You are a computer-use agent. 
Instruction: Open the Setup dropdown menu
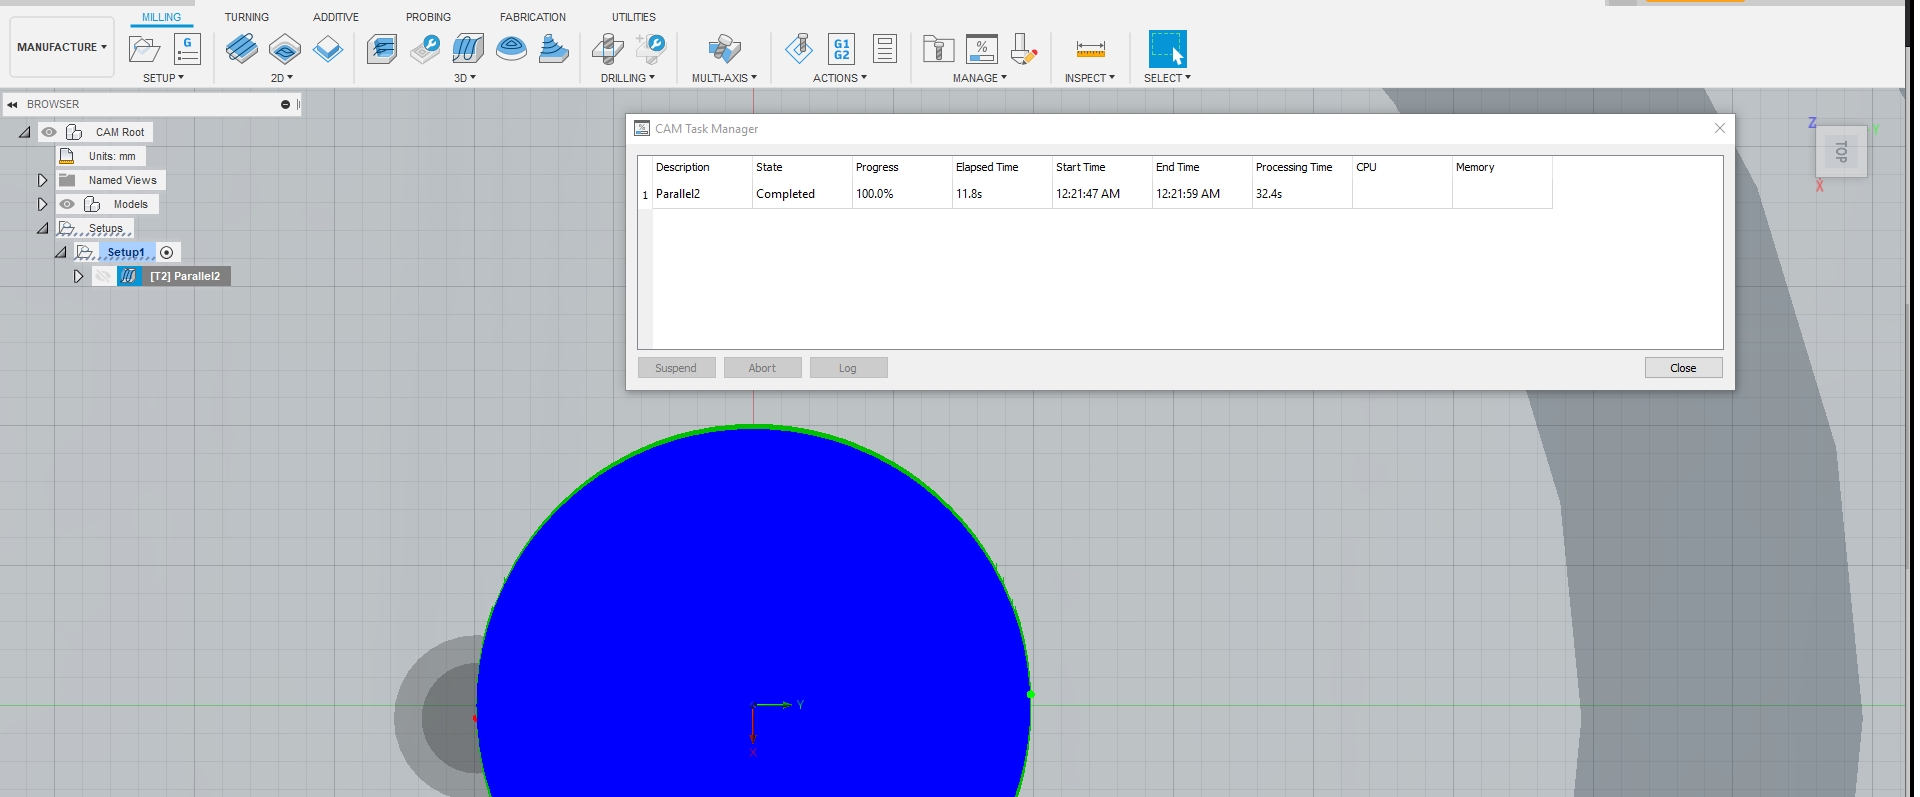tap(163, 78)
